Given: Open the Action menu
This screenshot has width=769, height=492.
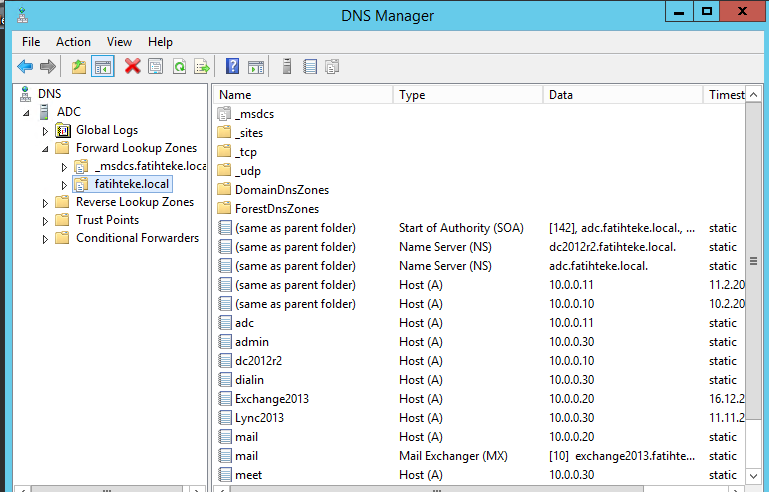Looking at the screenshot, I should click(73, 42).
